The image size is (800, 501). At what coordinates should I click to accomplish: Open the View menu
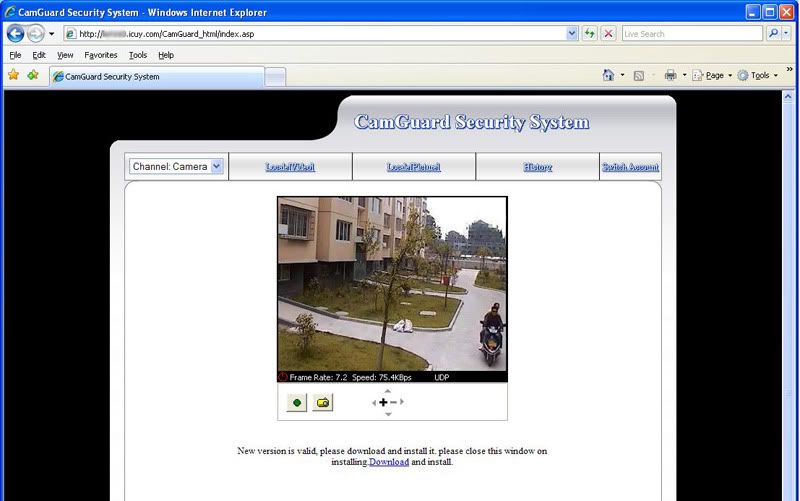click(65, 55)
